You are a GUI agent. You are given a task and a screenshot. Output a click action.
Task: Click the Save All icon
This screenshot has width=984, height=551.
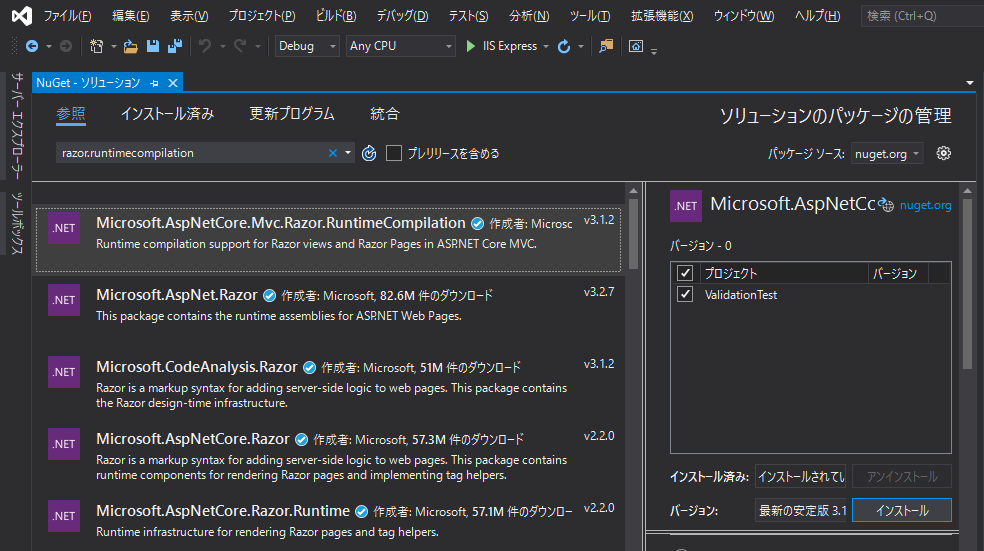[175, 46]
